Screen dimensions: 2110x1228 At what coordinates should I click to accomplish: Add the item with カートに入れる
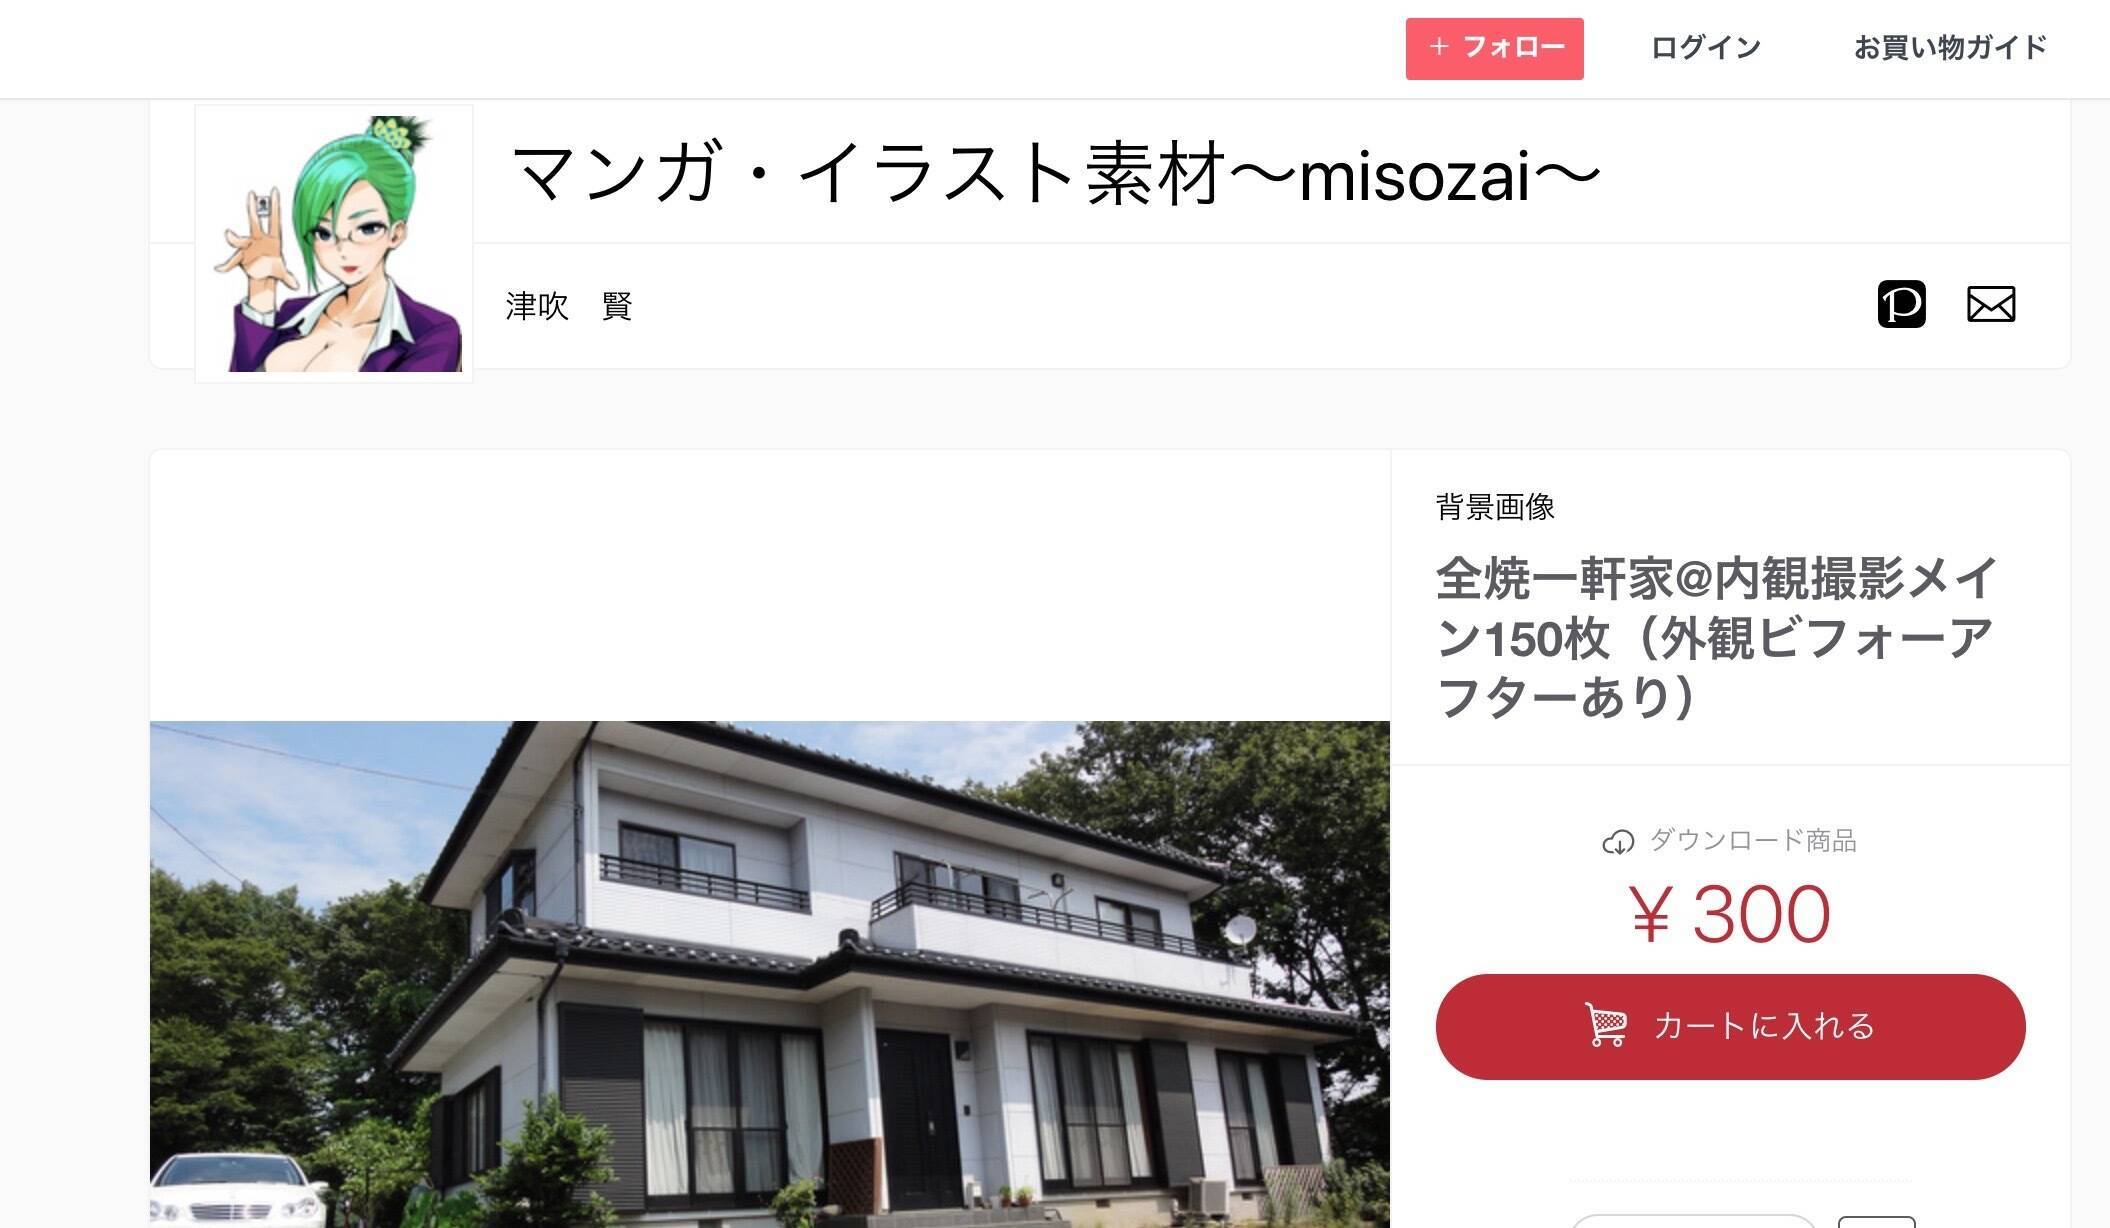[1730, 1027]
